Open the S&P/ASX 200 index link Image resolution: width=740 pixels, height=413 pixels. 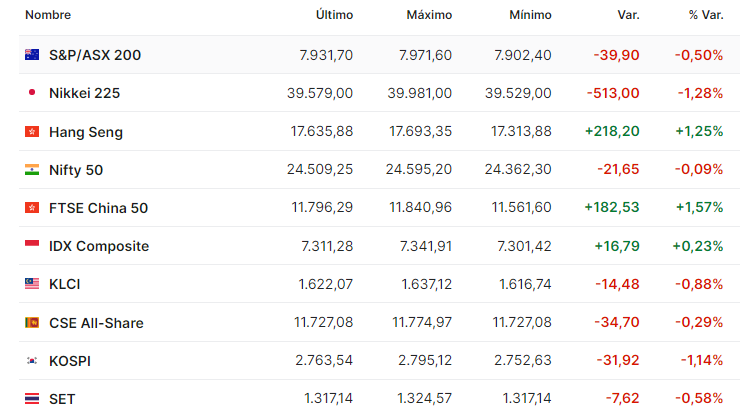coord(95,55)
